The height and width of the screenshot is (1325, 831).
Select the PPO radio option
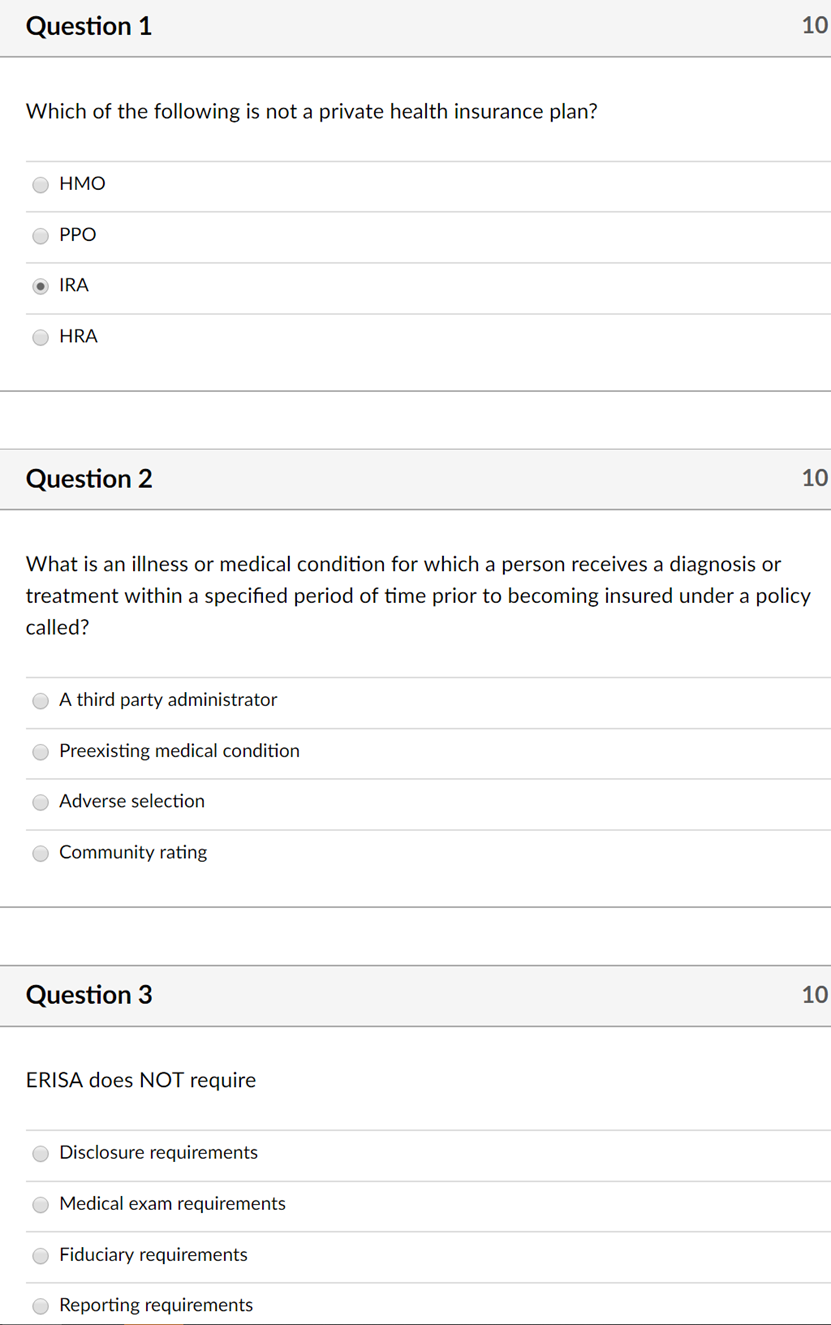pos(40,236)
